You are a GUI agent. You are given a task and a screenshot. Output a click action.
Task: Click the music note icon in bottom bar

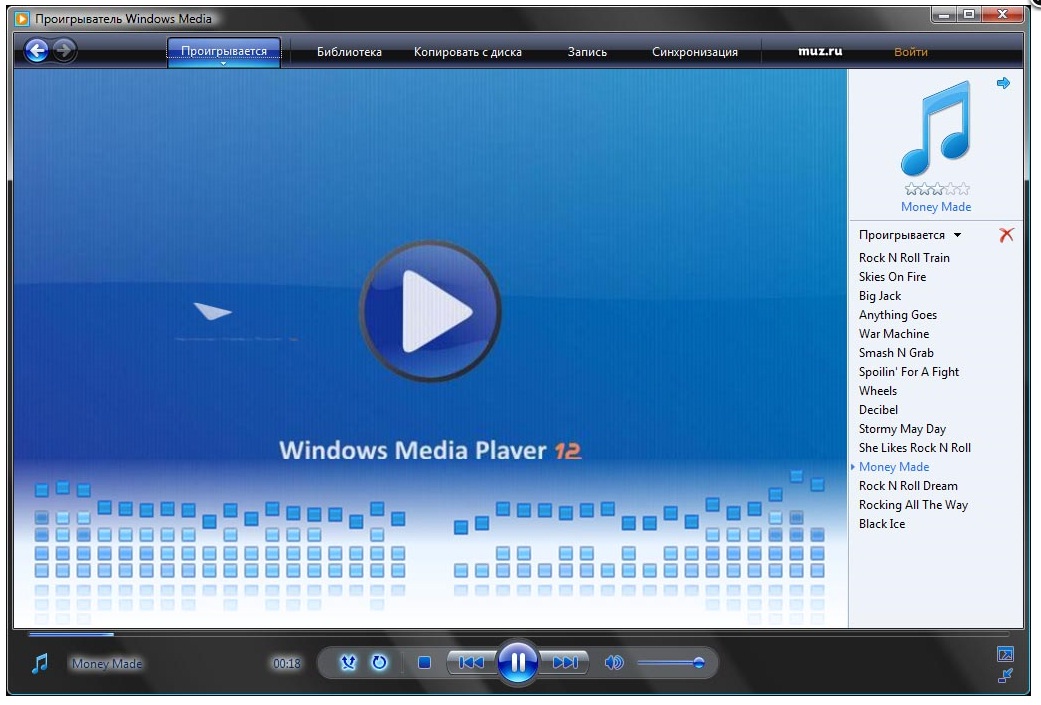pos(40,663)
